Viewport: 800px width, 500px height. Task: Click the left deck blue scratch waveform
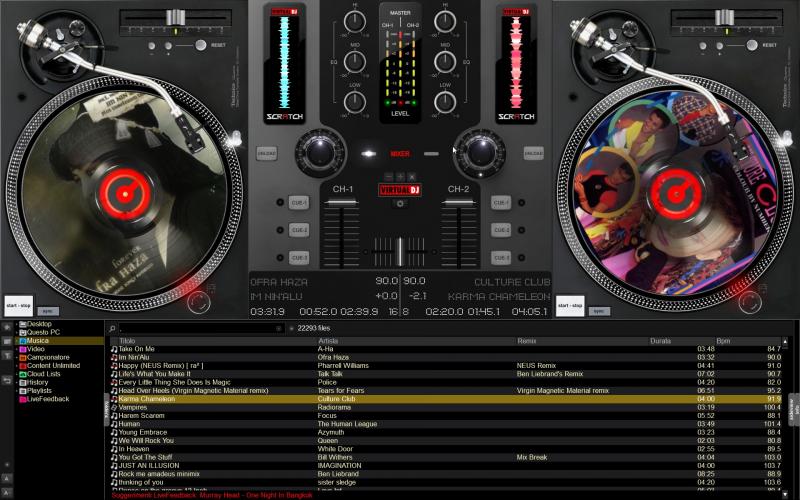coord(285,62)
